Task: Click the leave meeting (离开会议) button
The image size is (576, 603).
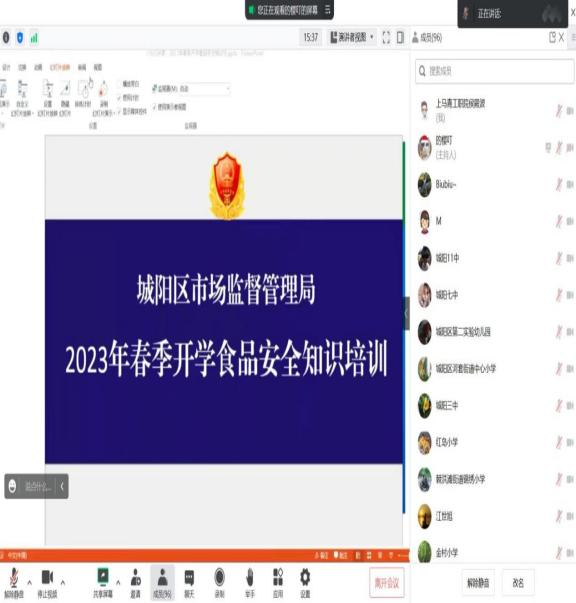Action: point(386,583)
